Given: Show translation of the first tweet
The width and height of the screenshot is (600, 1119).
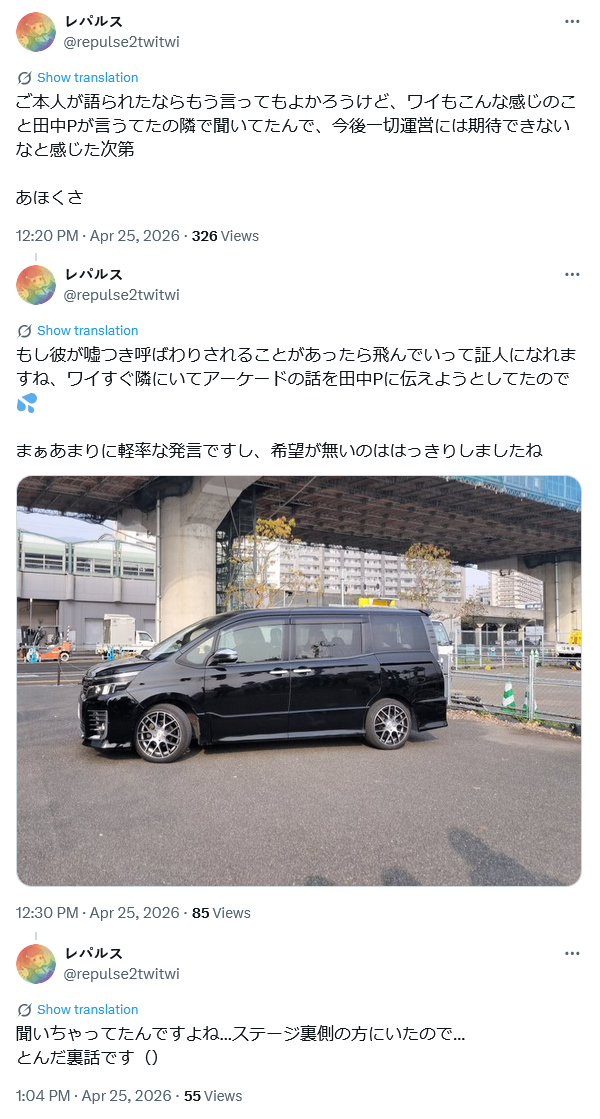Looking at the screenshot, I should coord(88,78).
